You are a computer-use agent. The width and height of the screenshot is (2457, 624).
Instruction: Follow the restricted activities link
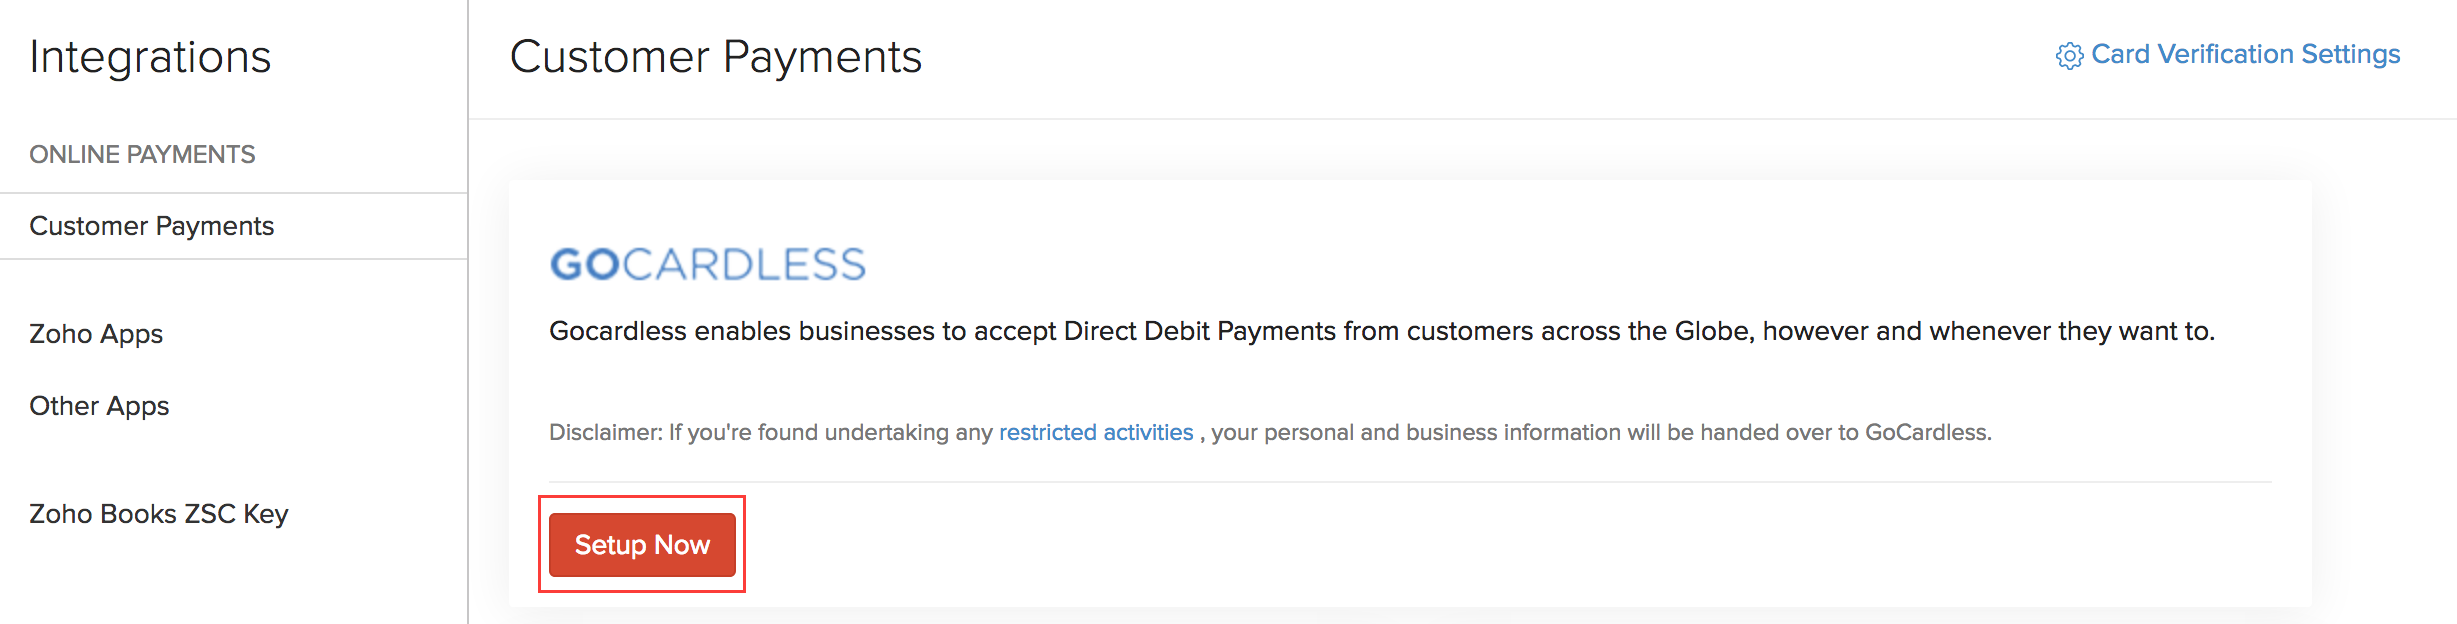1096,432
